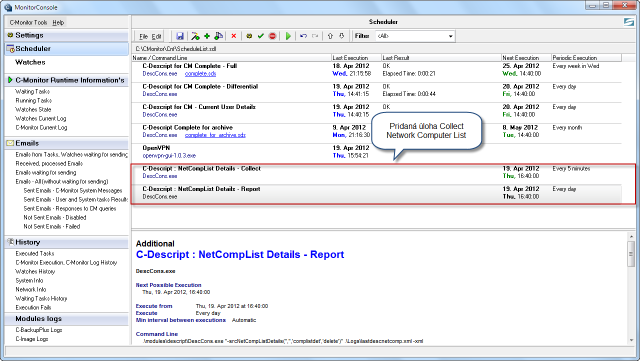Open Waiting Tasks in sidebar

[32, 91]
